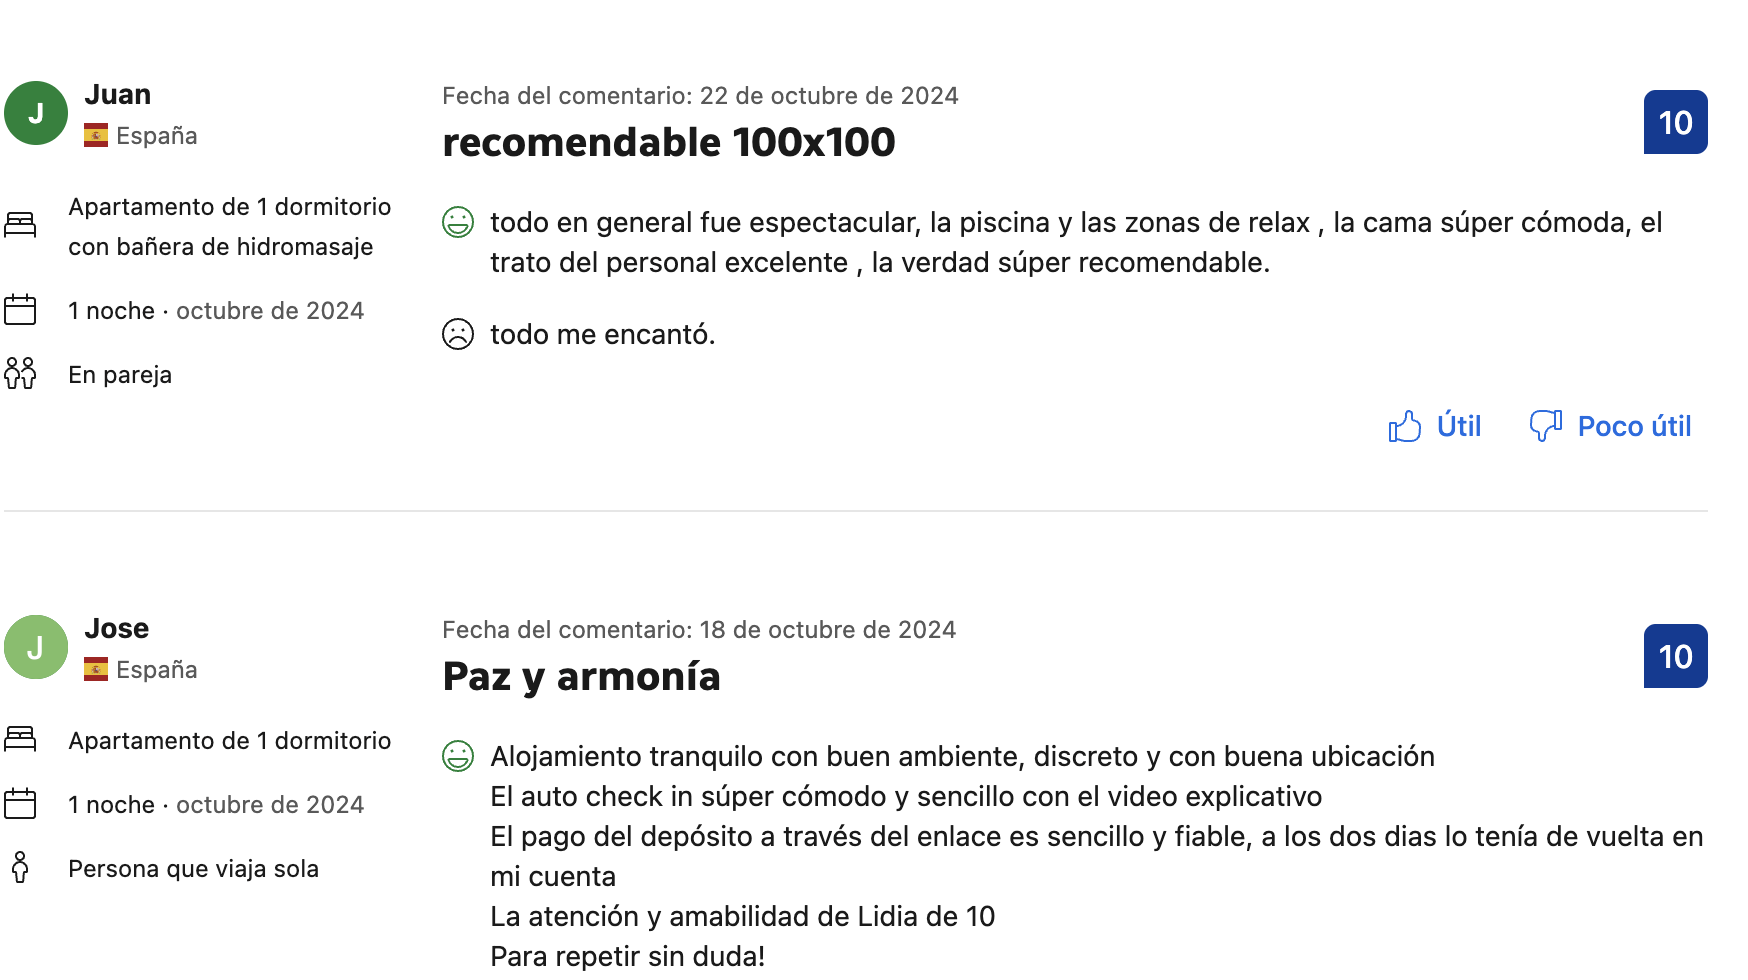
Task: Open the 'Paz y armonía' review title
Action: coord(581,677)
